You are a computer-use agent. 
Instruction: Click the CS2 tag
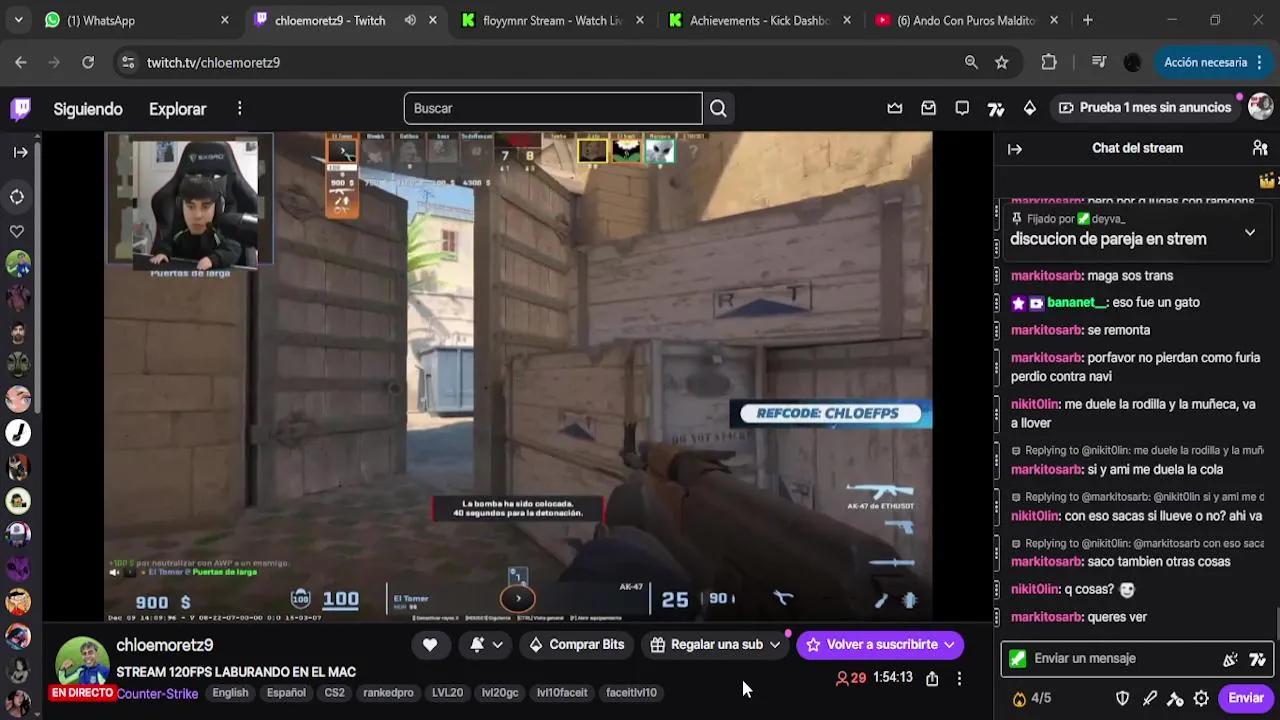(x=334, y=693)
